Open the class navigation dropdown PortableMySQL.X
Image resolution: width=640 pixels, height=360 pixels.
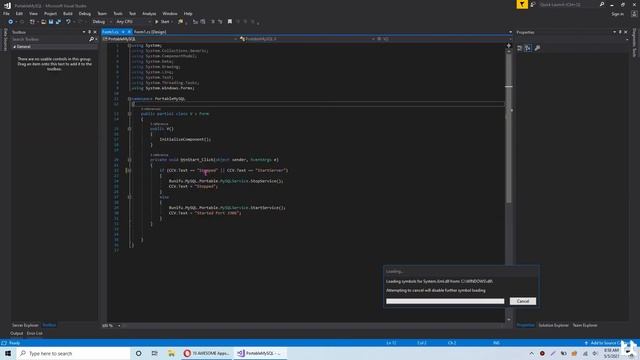pos(307,39)
